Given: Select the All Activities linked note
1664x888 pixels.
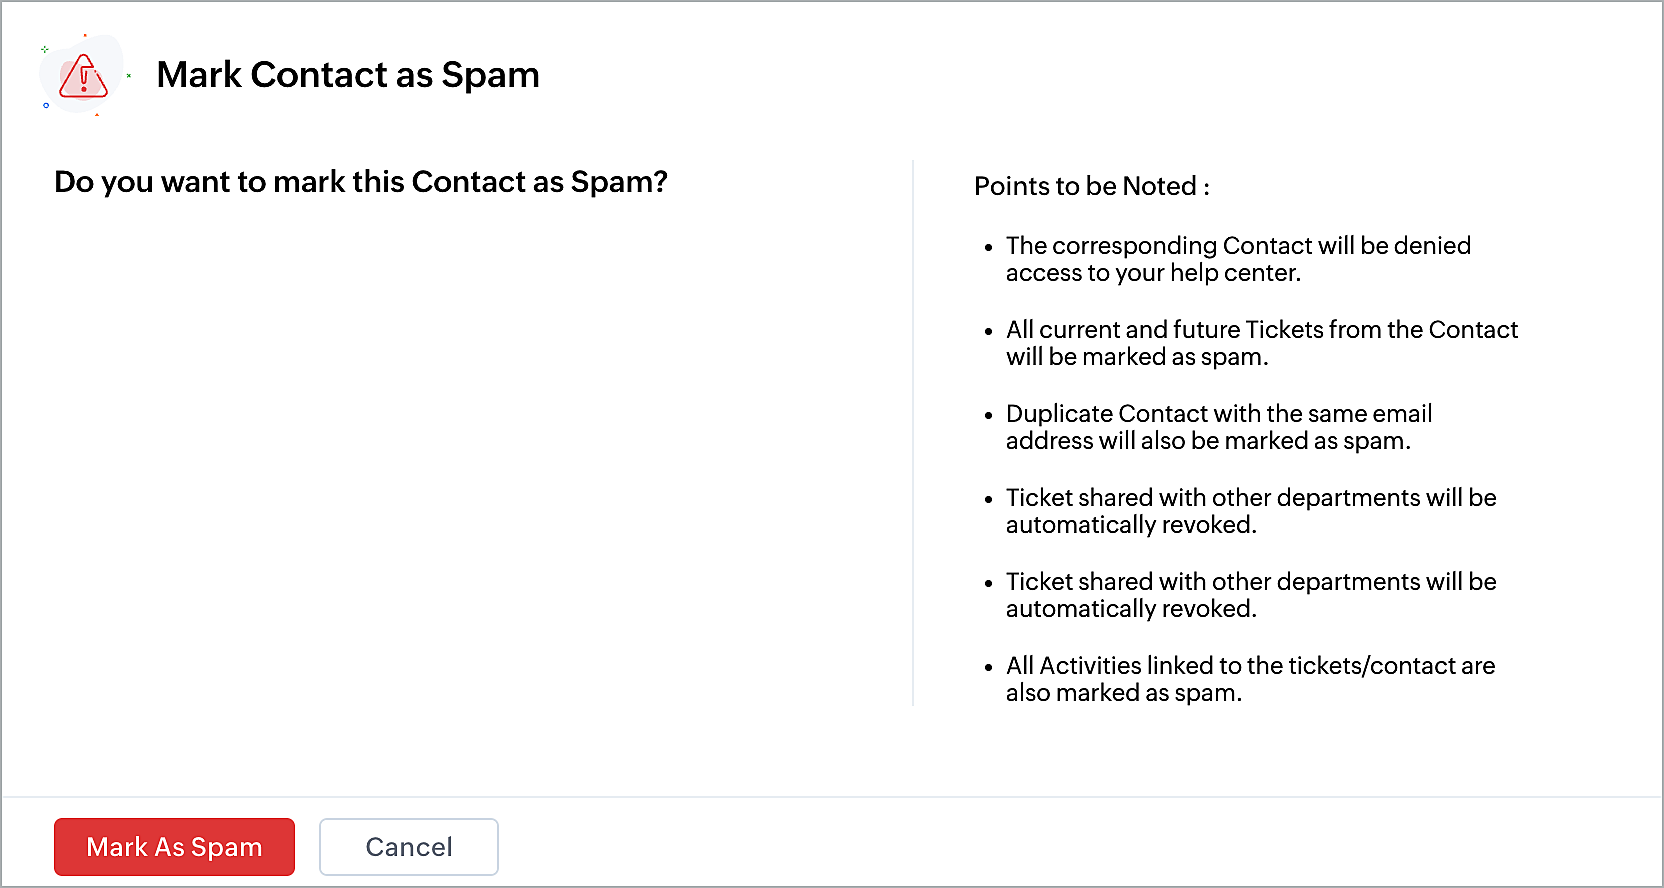Looking at the screenshot, I should pyautogui.click(x=1250, y=679).
